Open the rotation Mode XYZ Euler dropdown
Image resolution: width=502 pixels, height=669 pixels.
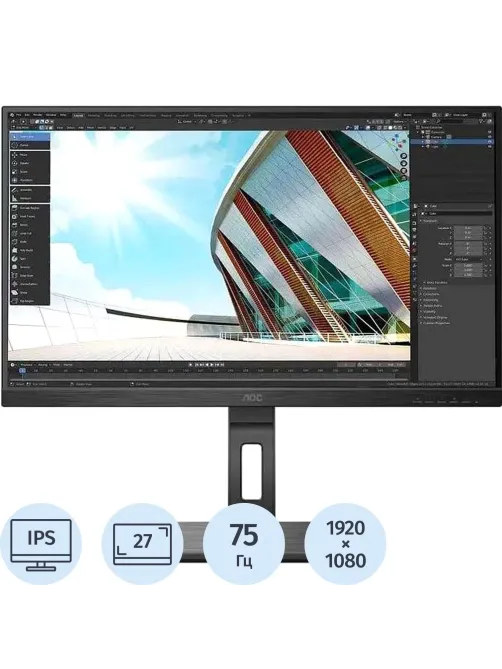468,259
